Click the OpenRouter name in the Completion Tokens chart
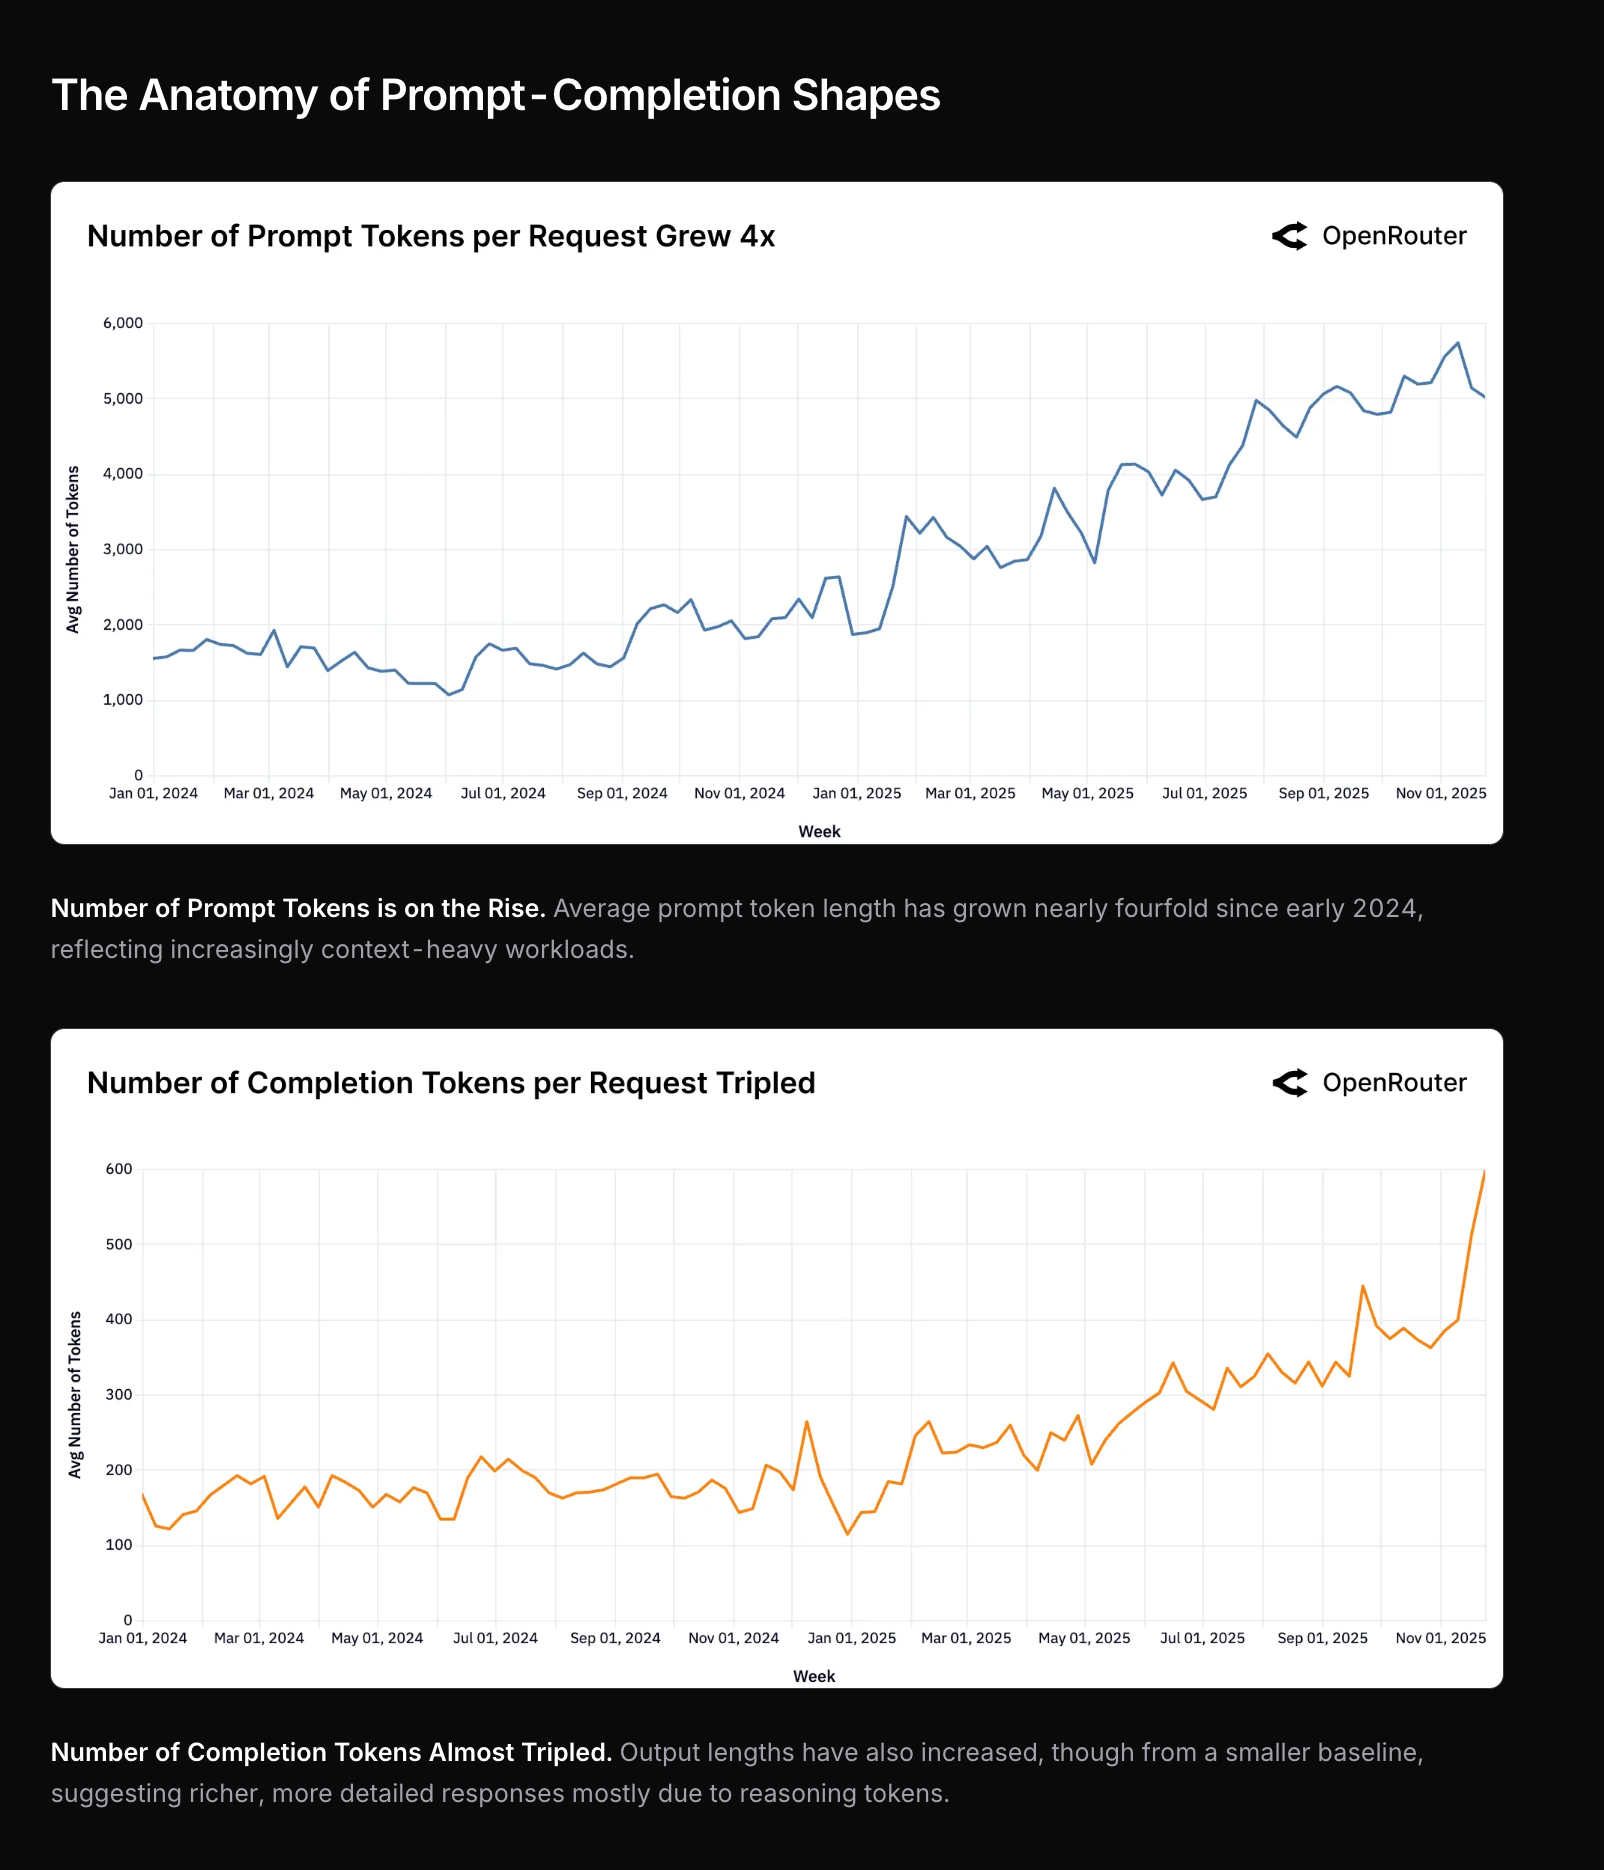Viewport: 1604px width, 1870px height. coord(1394,1083)
